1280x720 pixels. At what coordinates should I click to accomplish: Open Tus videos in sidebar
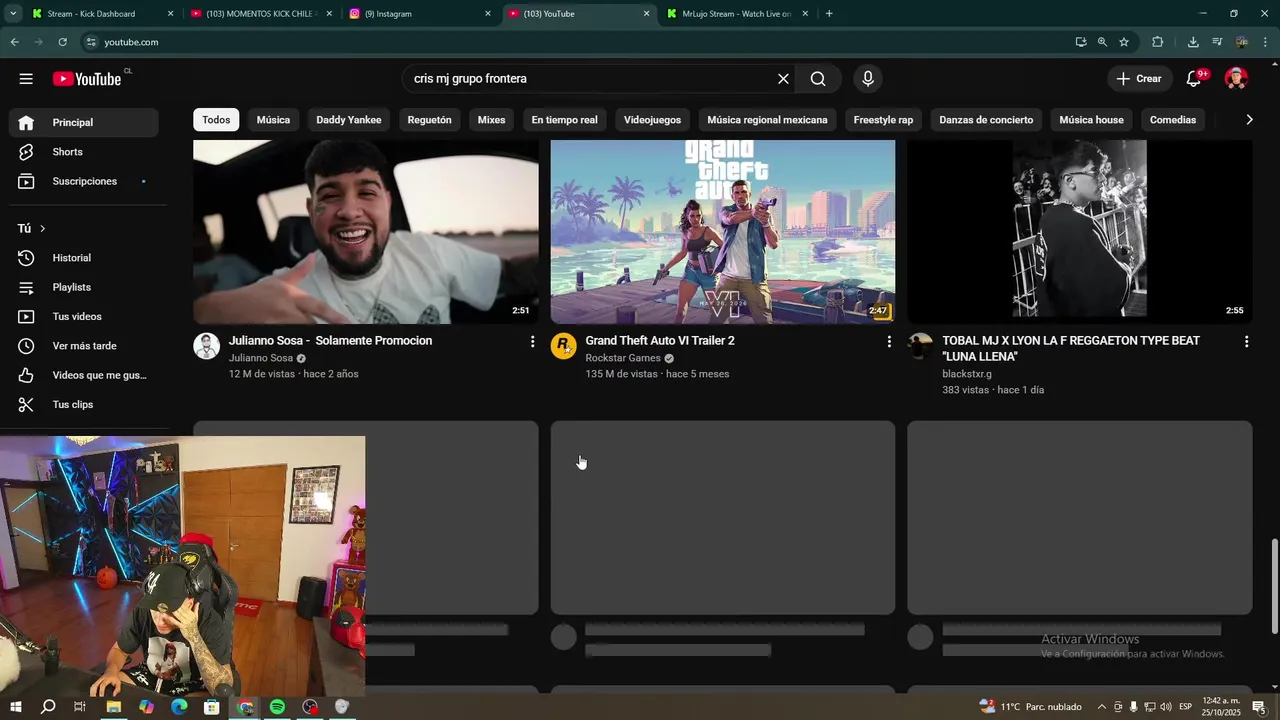(x=84, y=316)
